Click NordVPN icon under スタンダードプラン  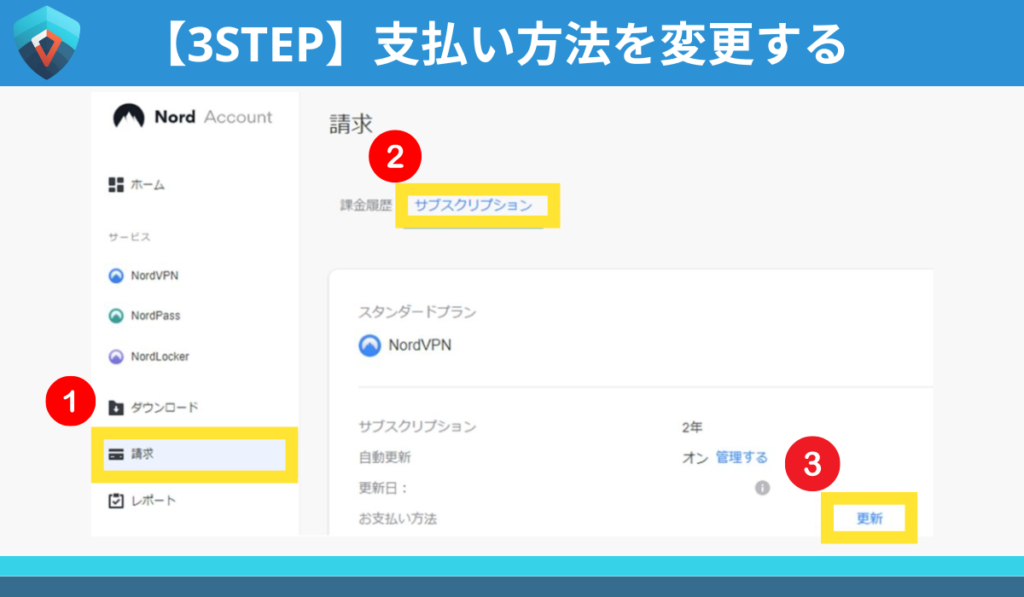(x=370, y=346)
